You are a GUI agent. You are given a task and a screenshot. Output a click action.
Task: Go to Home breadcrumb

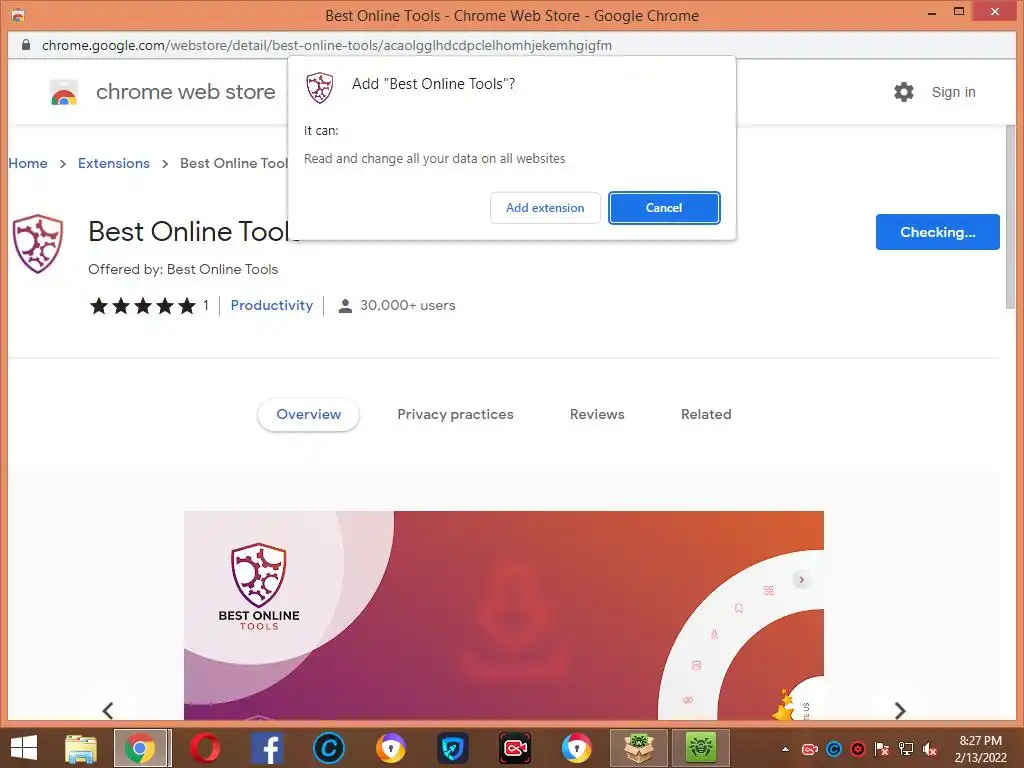(28, 163)
